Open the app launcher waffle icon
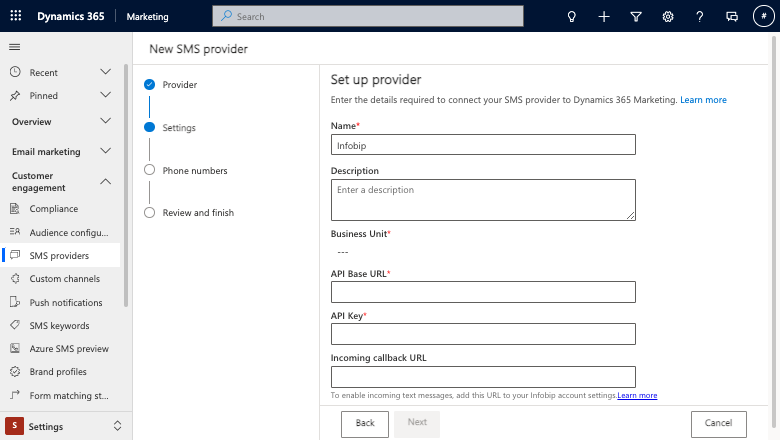780x440 pixels. coord(15,16)
